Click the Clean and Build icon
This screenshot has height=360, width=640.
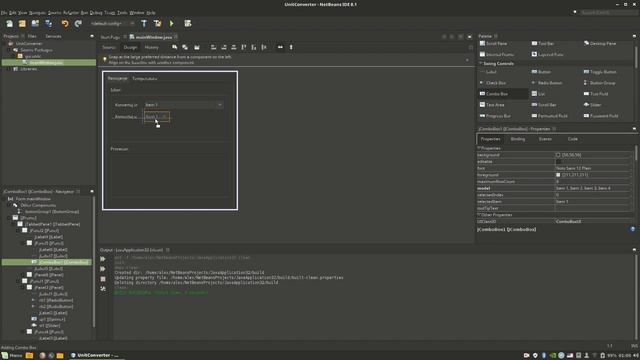tap(158, 24)
